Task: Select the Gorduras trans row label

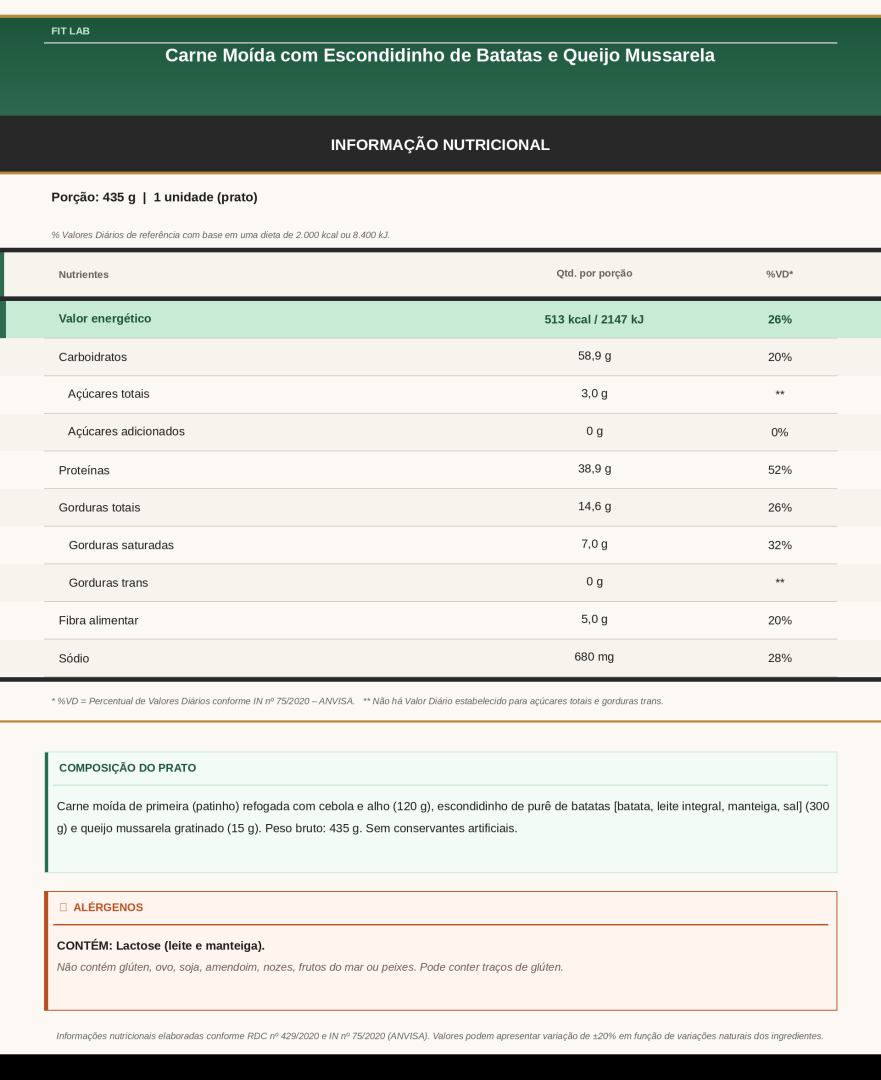Action: (x=108, y=583)
